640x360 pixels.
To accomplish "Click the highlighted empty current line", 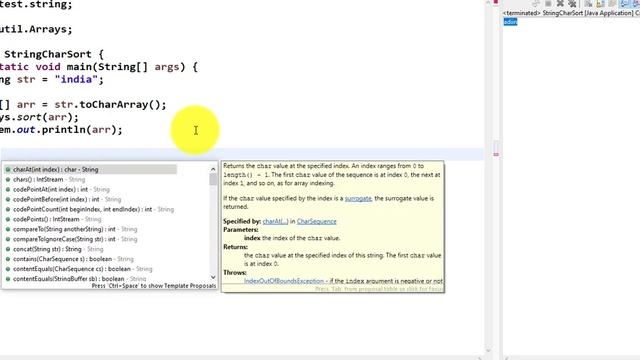I will point(242,154).
